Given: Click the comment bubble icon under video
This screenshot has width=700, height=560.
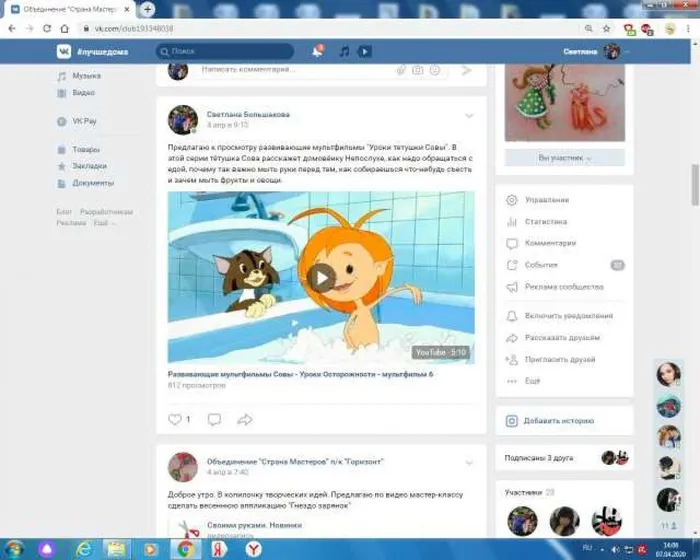Looking at the screenshot, I should pyautogui.click(x=214, y=419).
